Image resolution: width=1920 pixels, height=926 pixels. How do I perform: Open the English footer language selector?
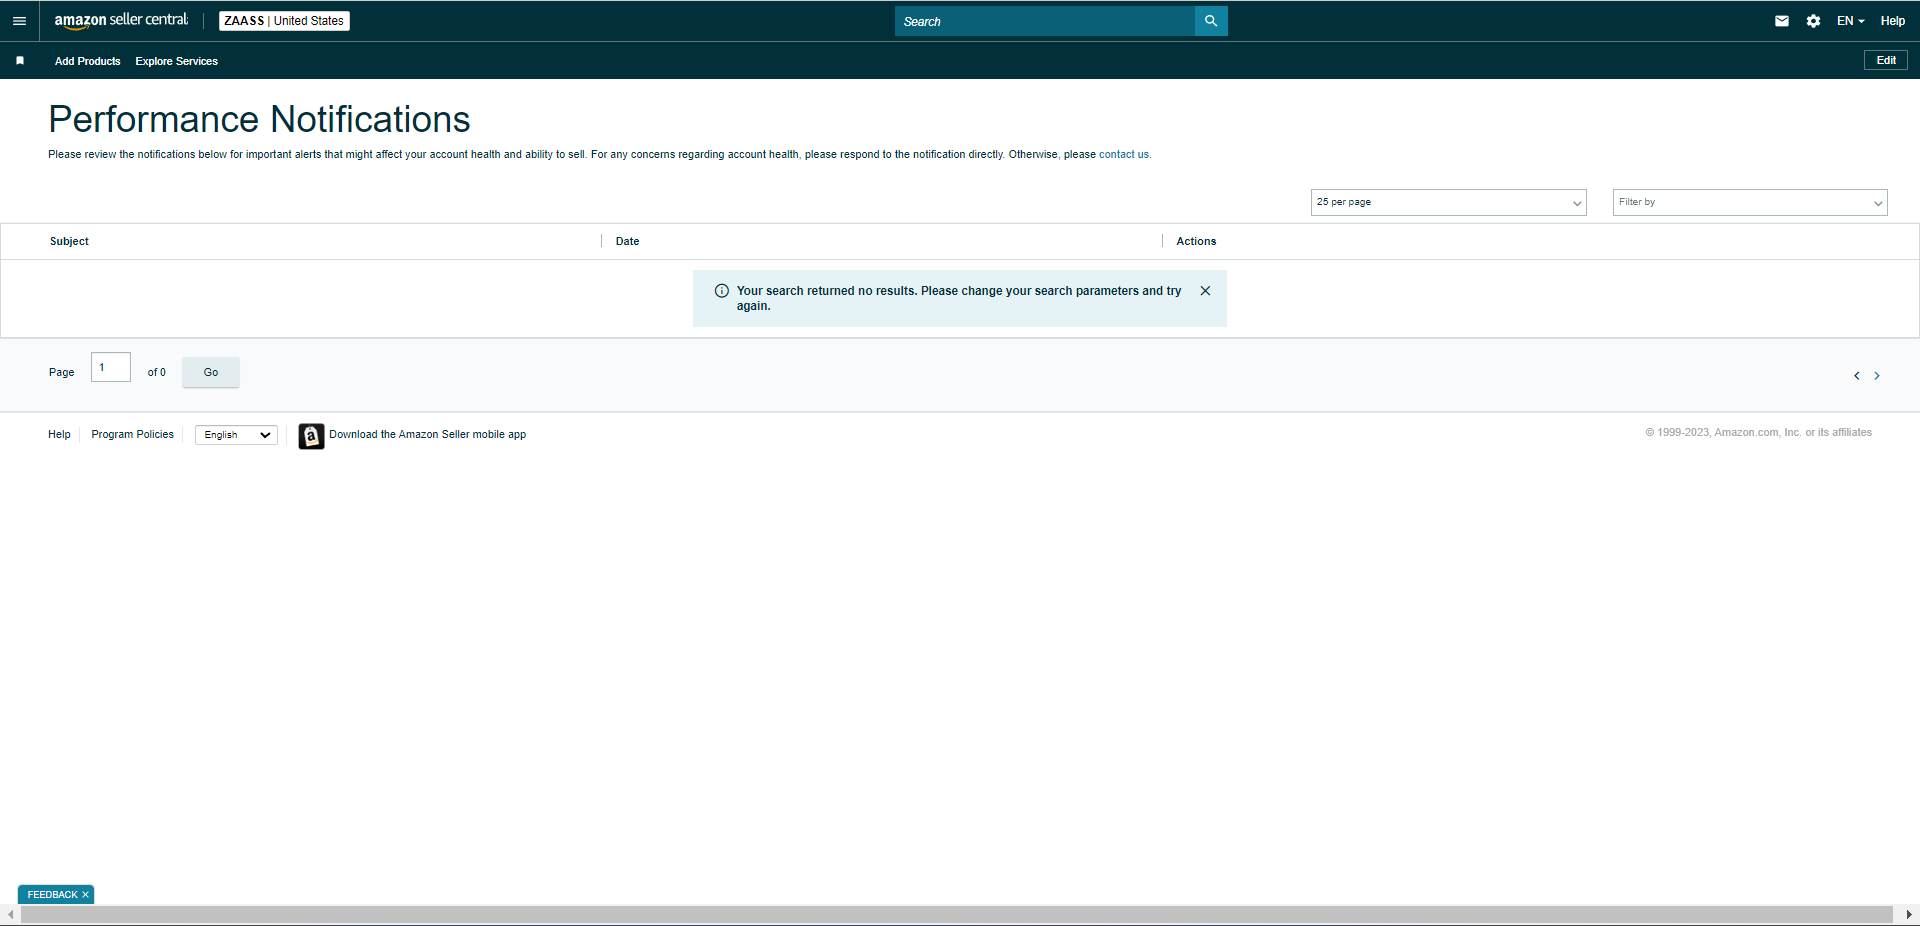coord(236,435)
